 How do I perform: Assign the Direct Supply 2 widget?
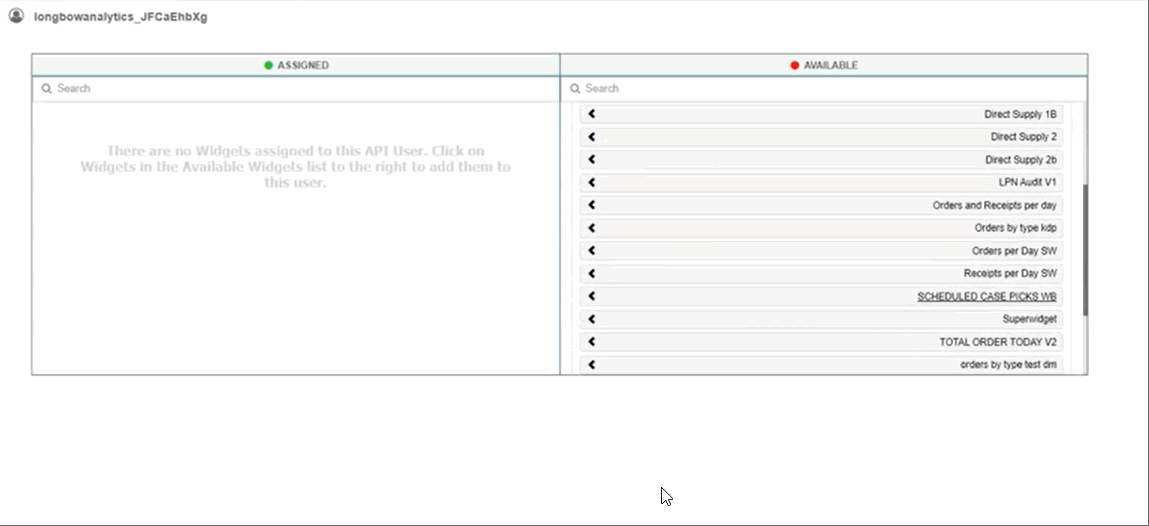click(821, 137)
